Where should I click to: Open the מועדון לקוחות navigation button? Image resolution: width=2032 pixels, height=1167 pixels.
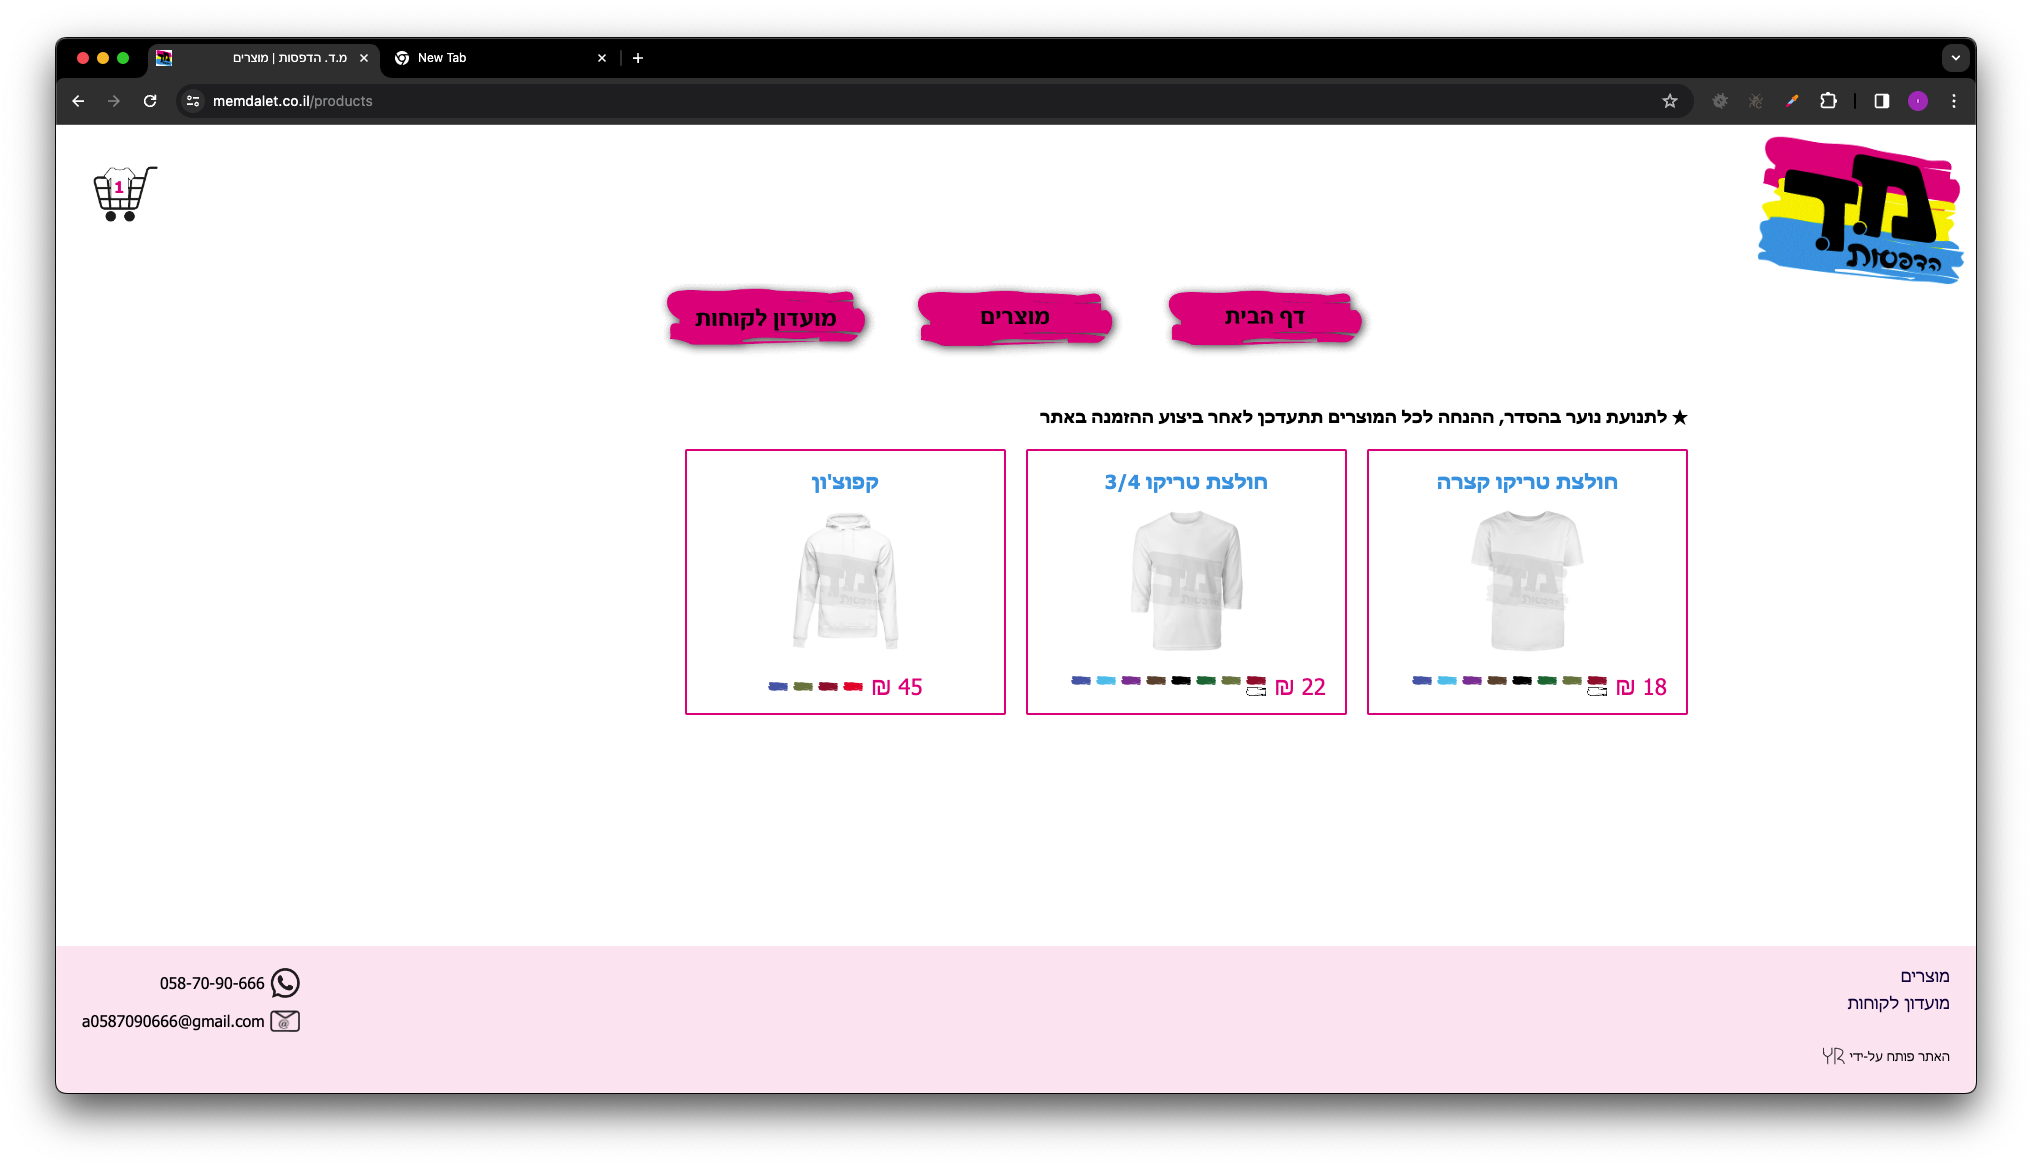pyautogui.click(x=766, y=318)
